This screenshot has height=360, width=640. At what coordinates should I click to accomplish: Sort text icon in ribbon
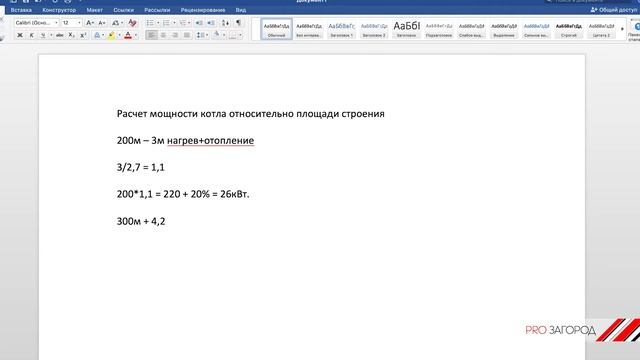[225, 23]
